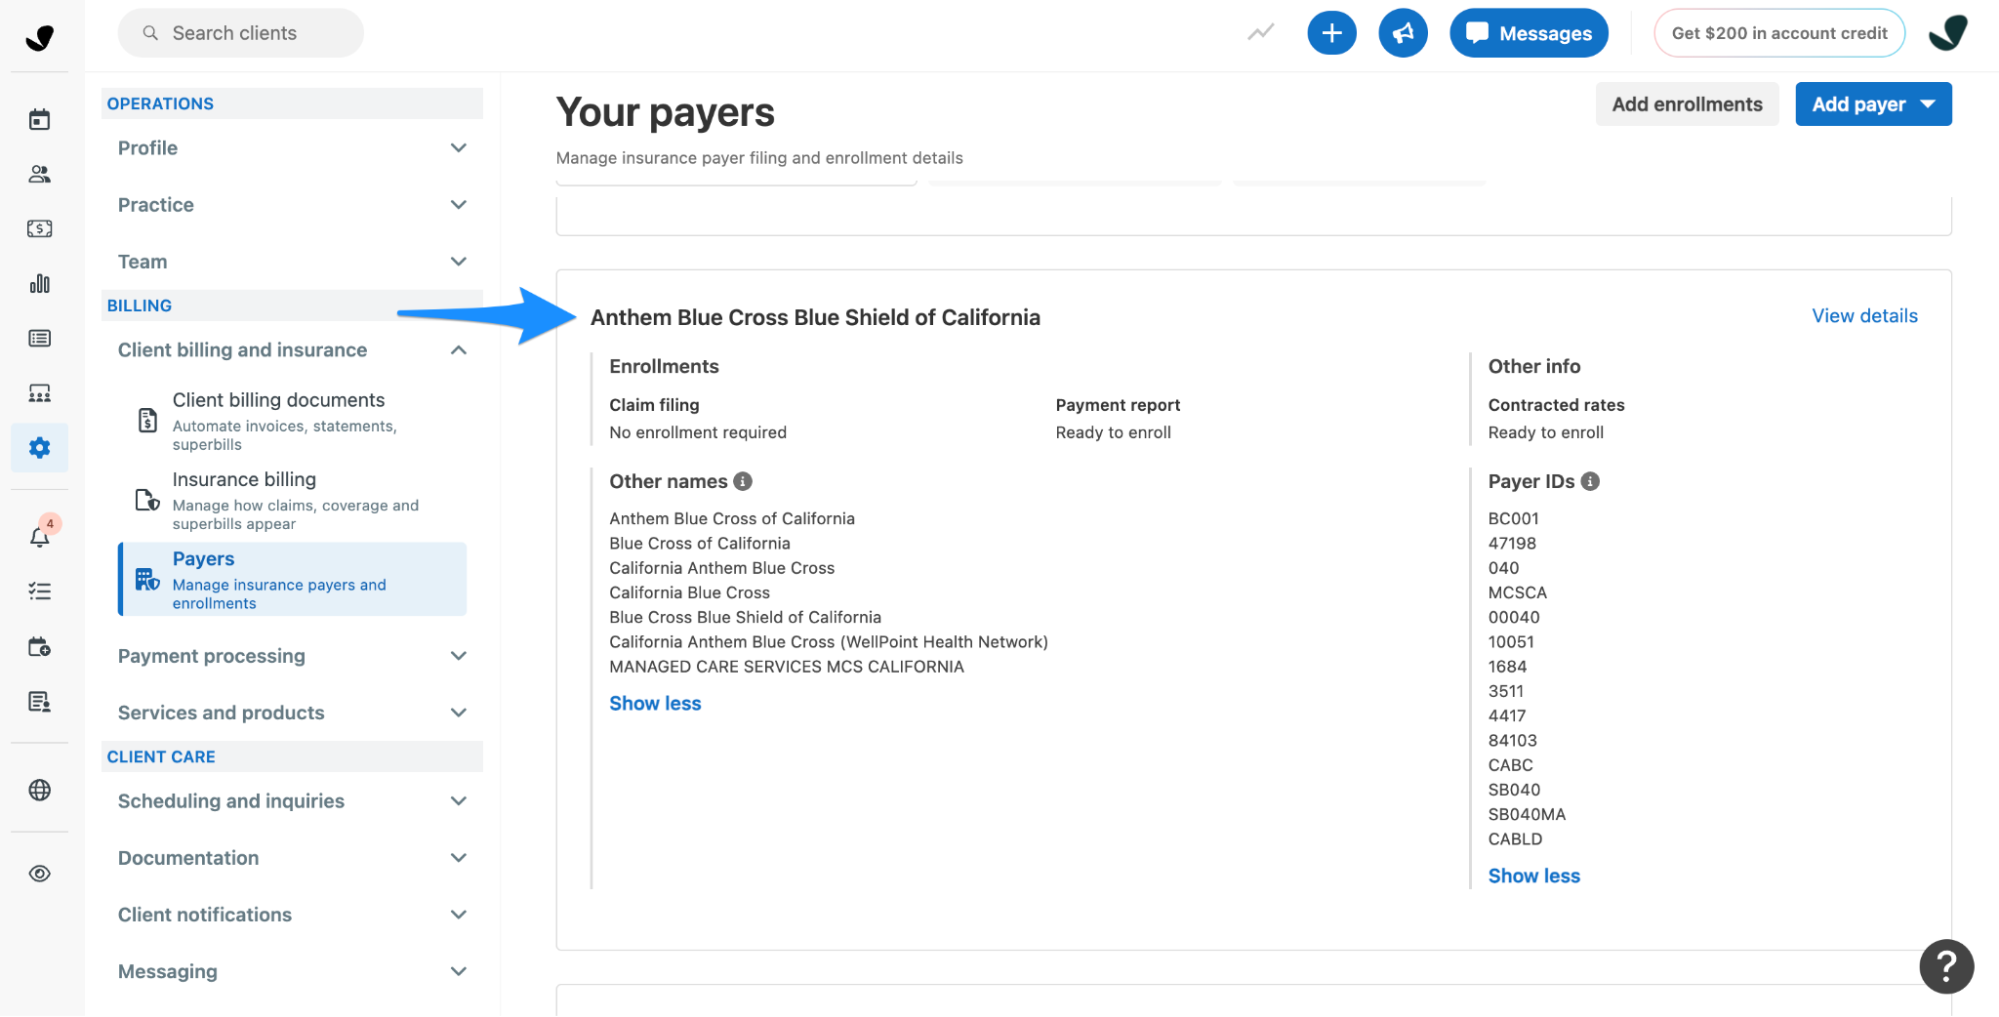1999x1017 pixels.
Task: Click payer ID BC001
Action: tap(1513, 519)
